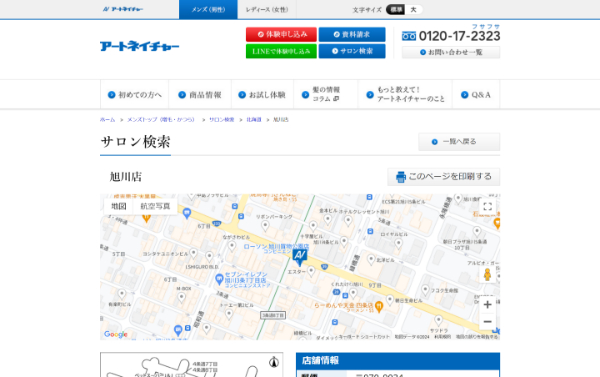
Task: Click the Art Nature salon map marker
Action: pos(300,257)
